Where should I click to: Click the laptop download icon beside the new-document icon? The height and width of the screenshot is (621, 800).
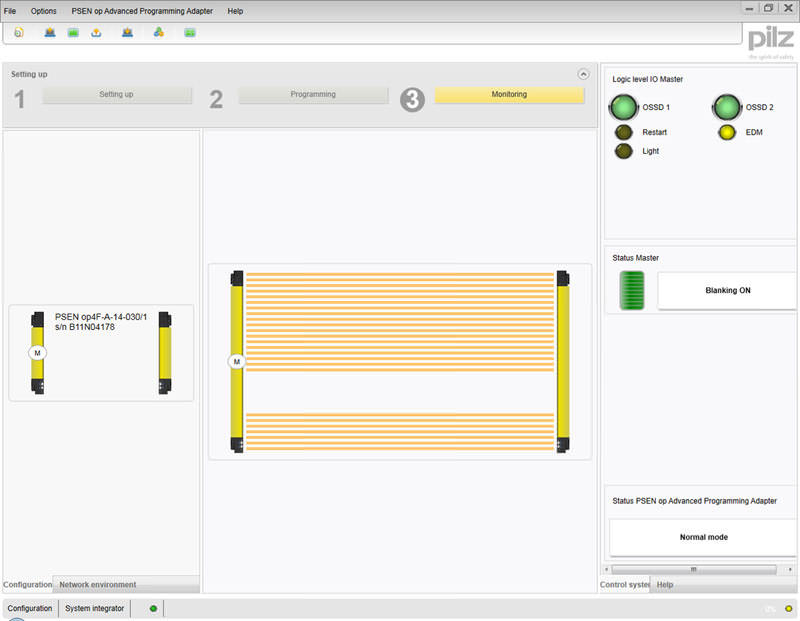(49, 33)
